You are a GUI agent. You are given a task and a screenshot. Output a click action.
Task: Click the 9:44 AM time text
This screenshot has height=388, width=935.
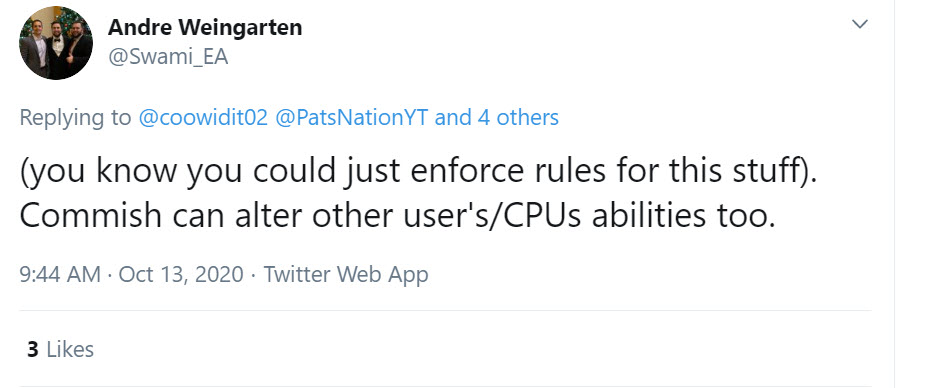(60, 275)
